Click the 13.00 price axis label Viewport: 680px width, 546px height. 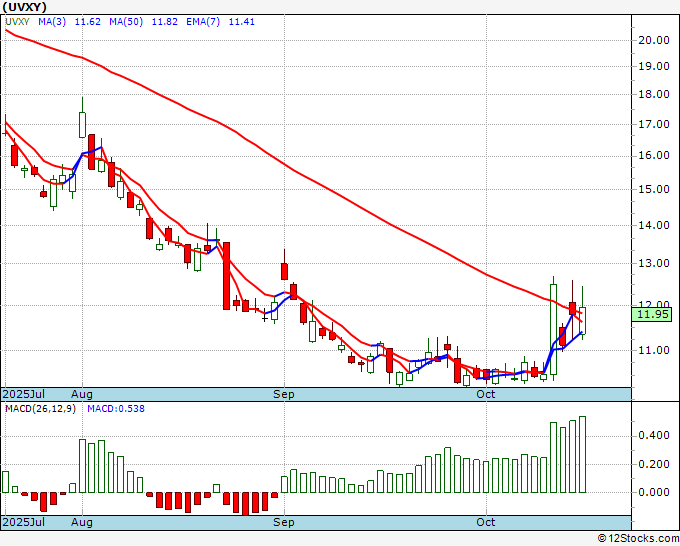coord(654,263)
